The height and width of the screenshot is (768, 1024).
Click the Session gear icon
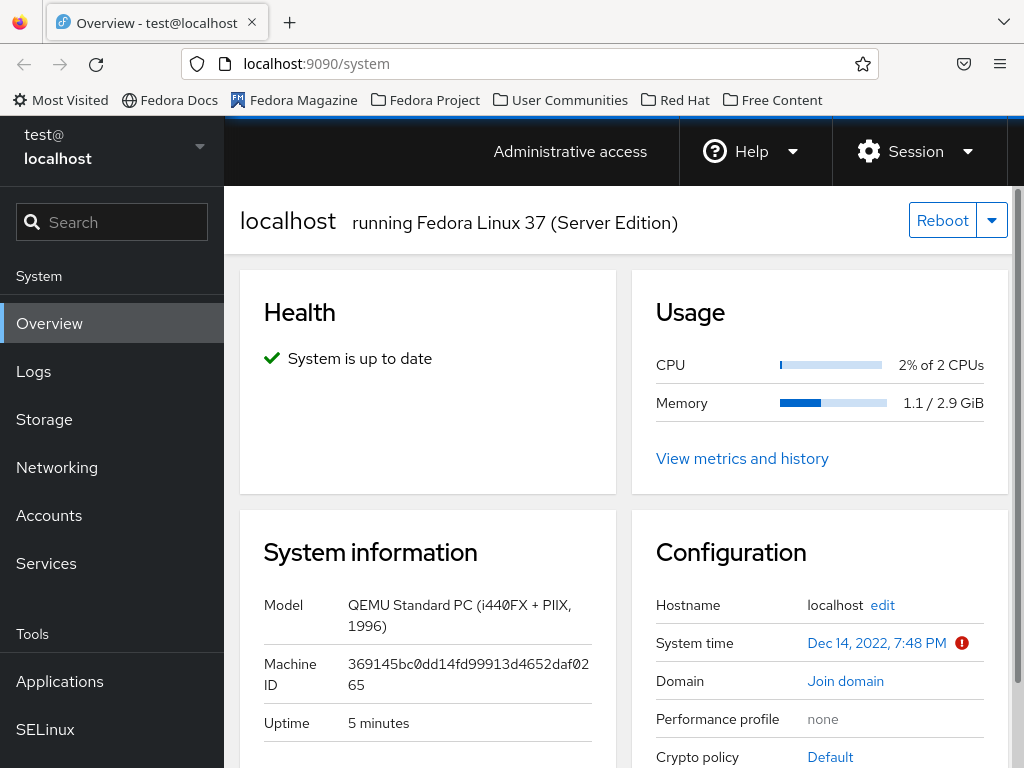[x=869, y=152]
